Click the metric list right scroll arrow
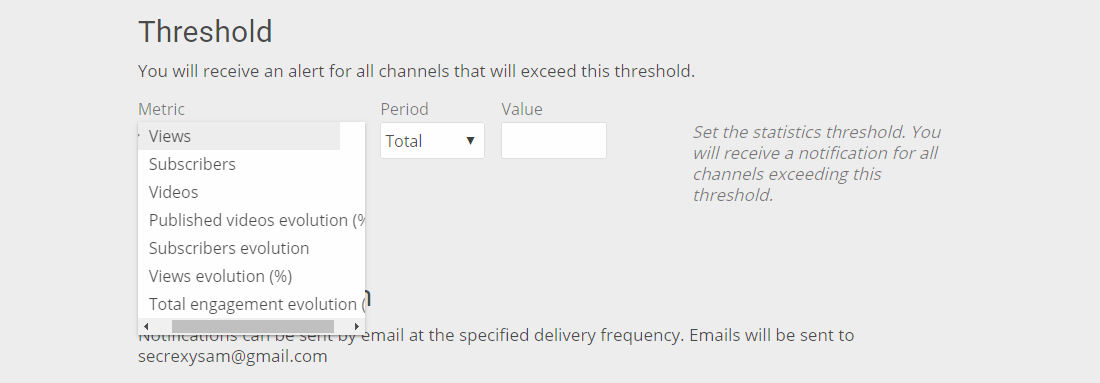1100x383 pixels. coord(356,326)
